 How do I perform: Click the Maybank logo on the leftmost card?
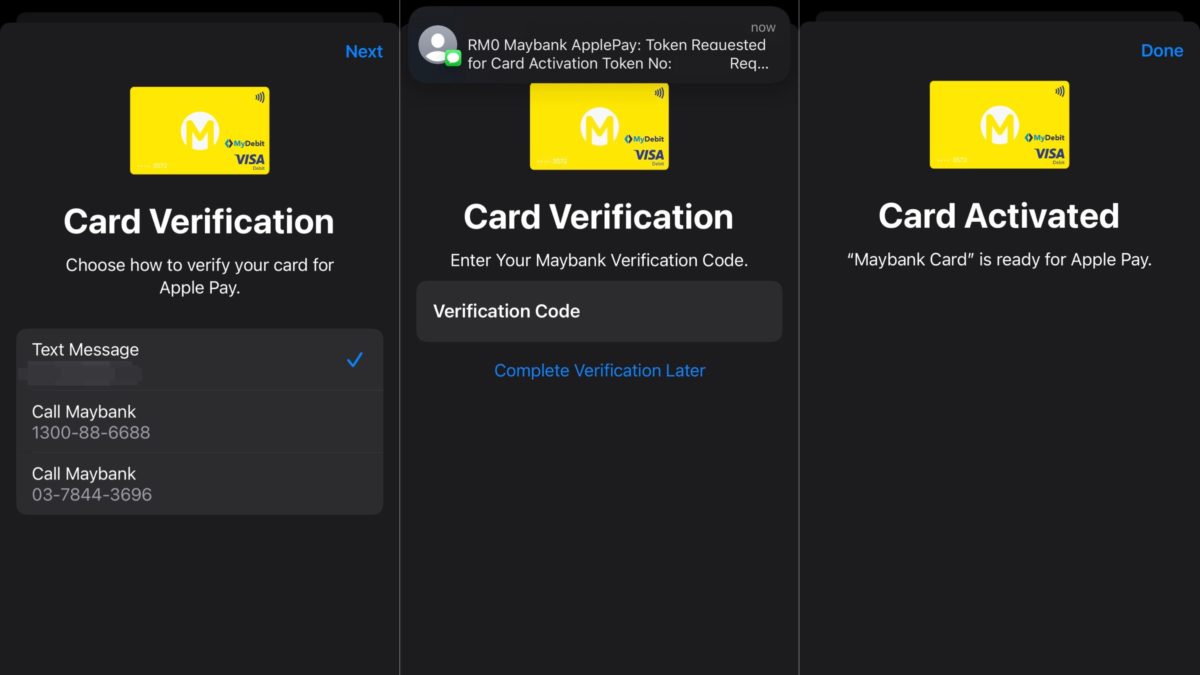(x=199, y=131)
